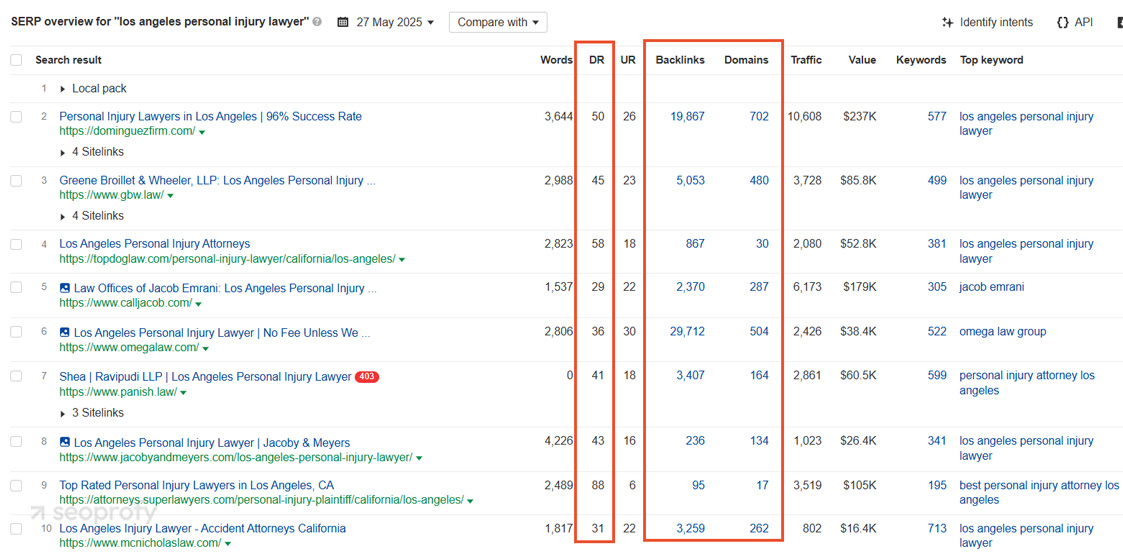Open the attorneys.superlawyers.com URL

click(x=261, y=500)
